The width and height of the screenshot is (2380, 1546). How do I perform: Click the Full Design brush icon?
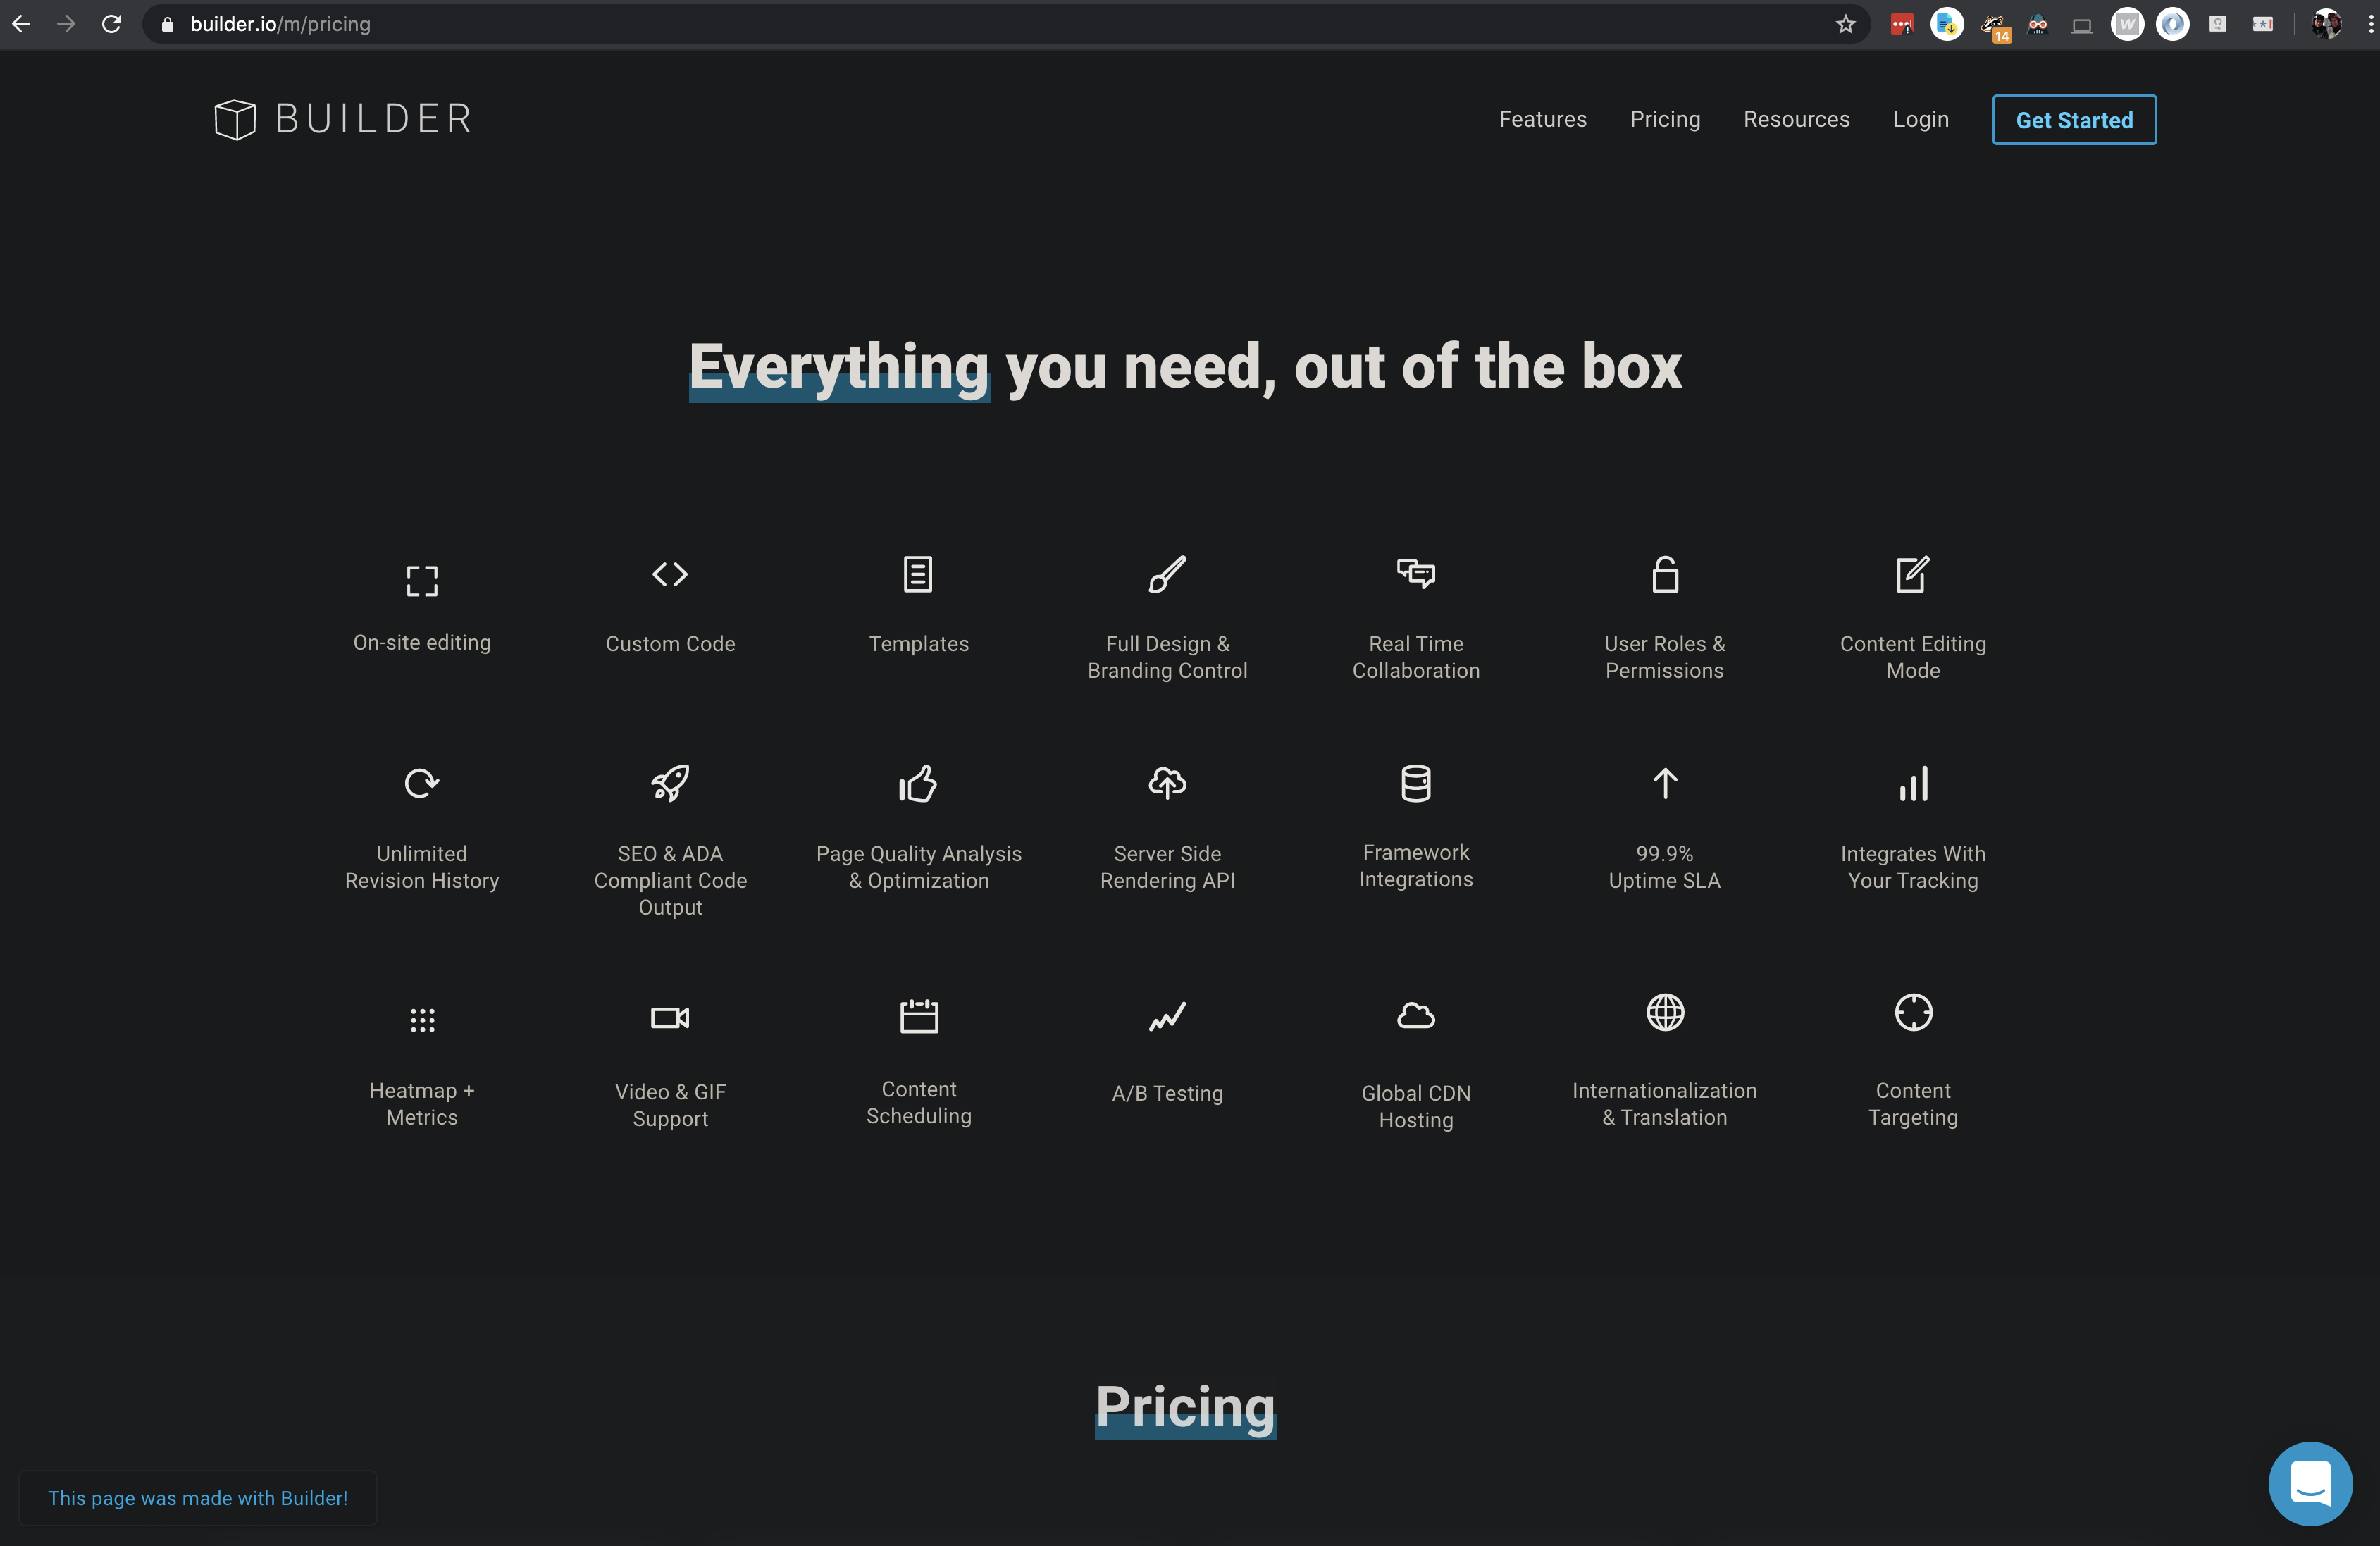pyautogui.click(x=1167, y=574)
